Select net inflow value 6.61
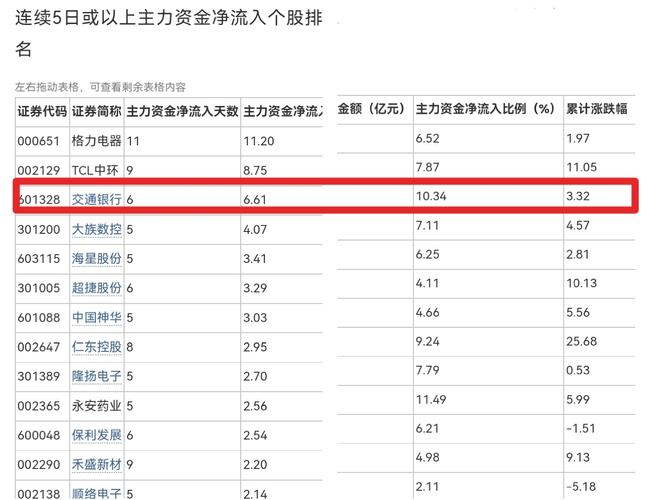The height and width of the screenshot is (500, 650). [255, 200]
